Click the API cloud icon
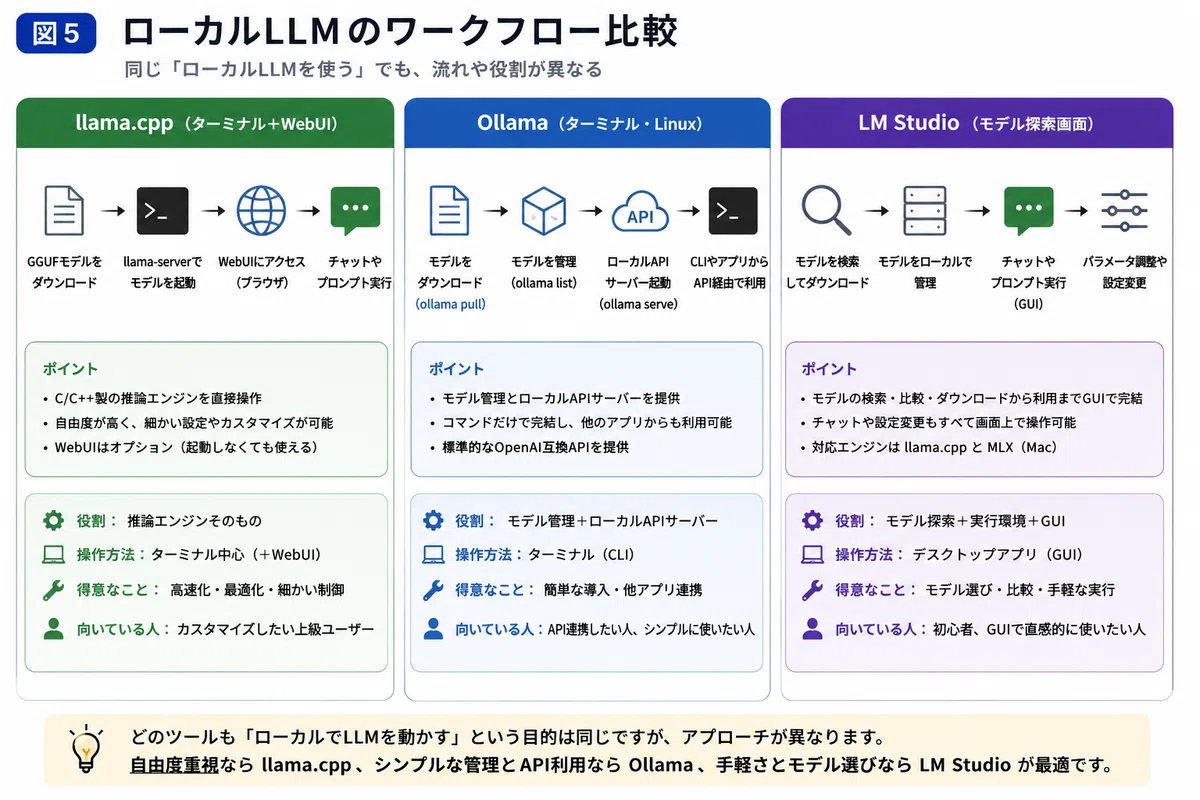Image resolution: width=1200 pixels, height=800 pixels. pyautogui.click(x=639, y=211)
